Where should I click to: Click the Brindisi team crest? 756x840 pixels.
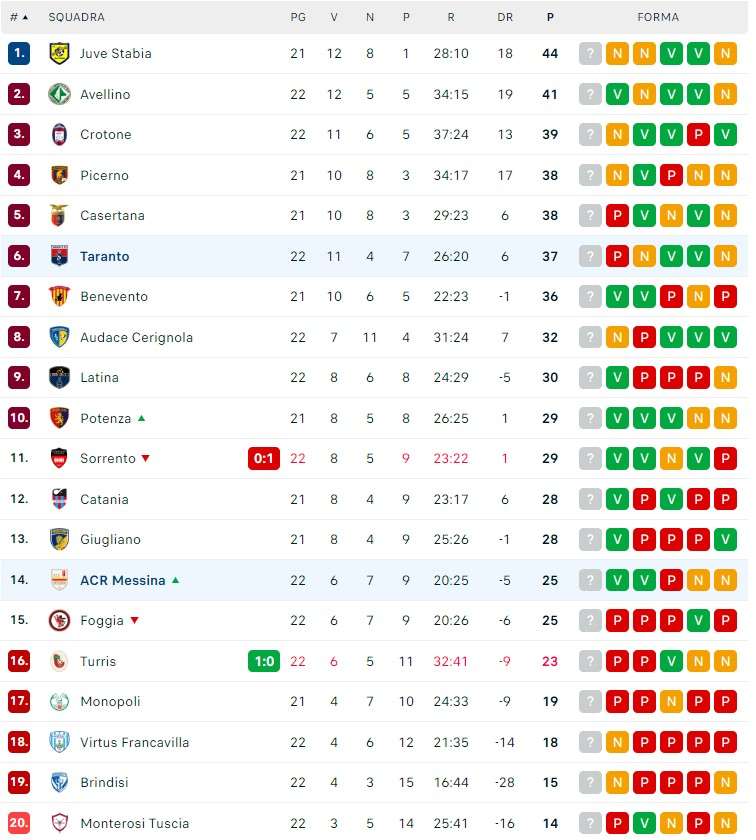click(59, 783)
